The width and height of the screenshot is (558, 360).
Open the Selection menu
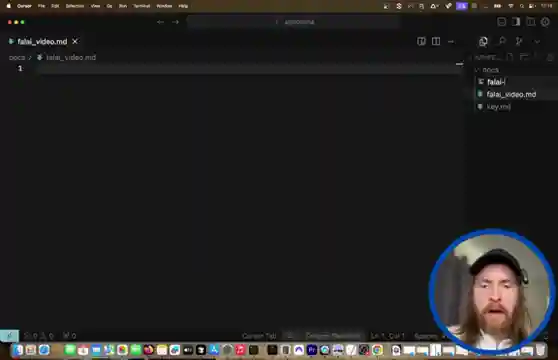75,6
